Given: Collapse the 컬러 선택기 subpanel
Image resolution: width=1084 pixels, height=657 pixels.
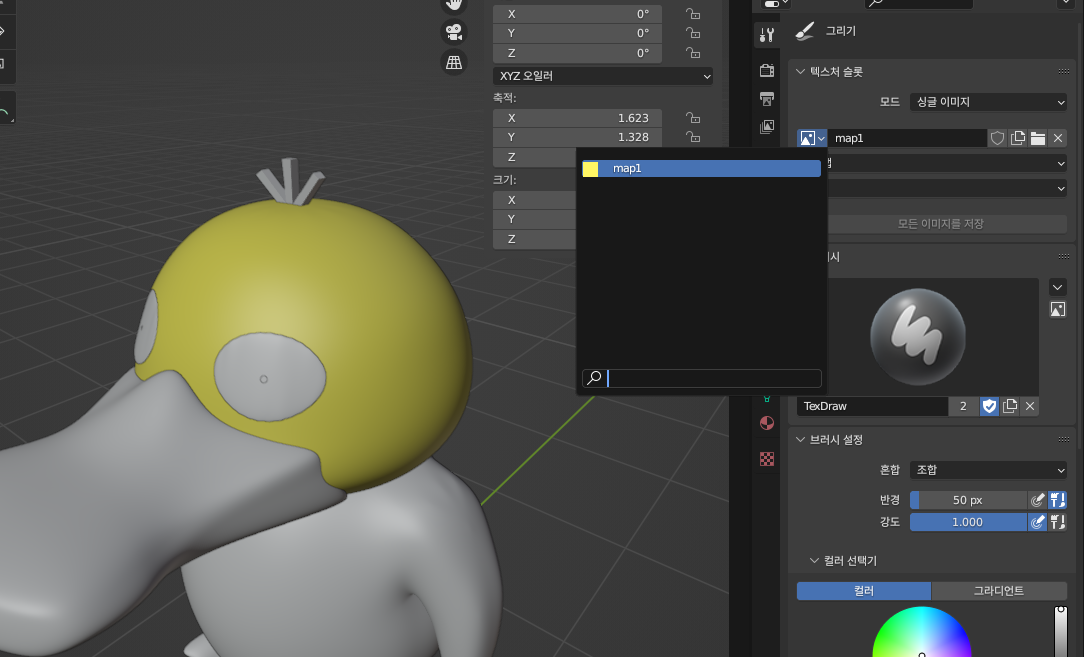Looking at the screenshot, I should (814, 561).
